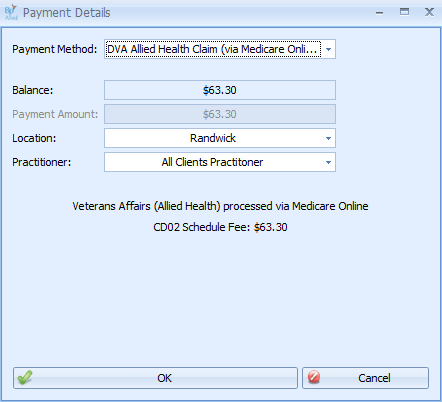Click the red cancel icon
Viewport: 442px width, 402px height.
pos(314,377)
